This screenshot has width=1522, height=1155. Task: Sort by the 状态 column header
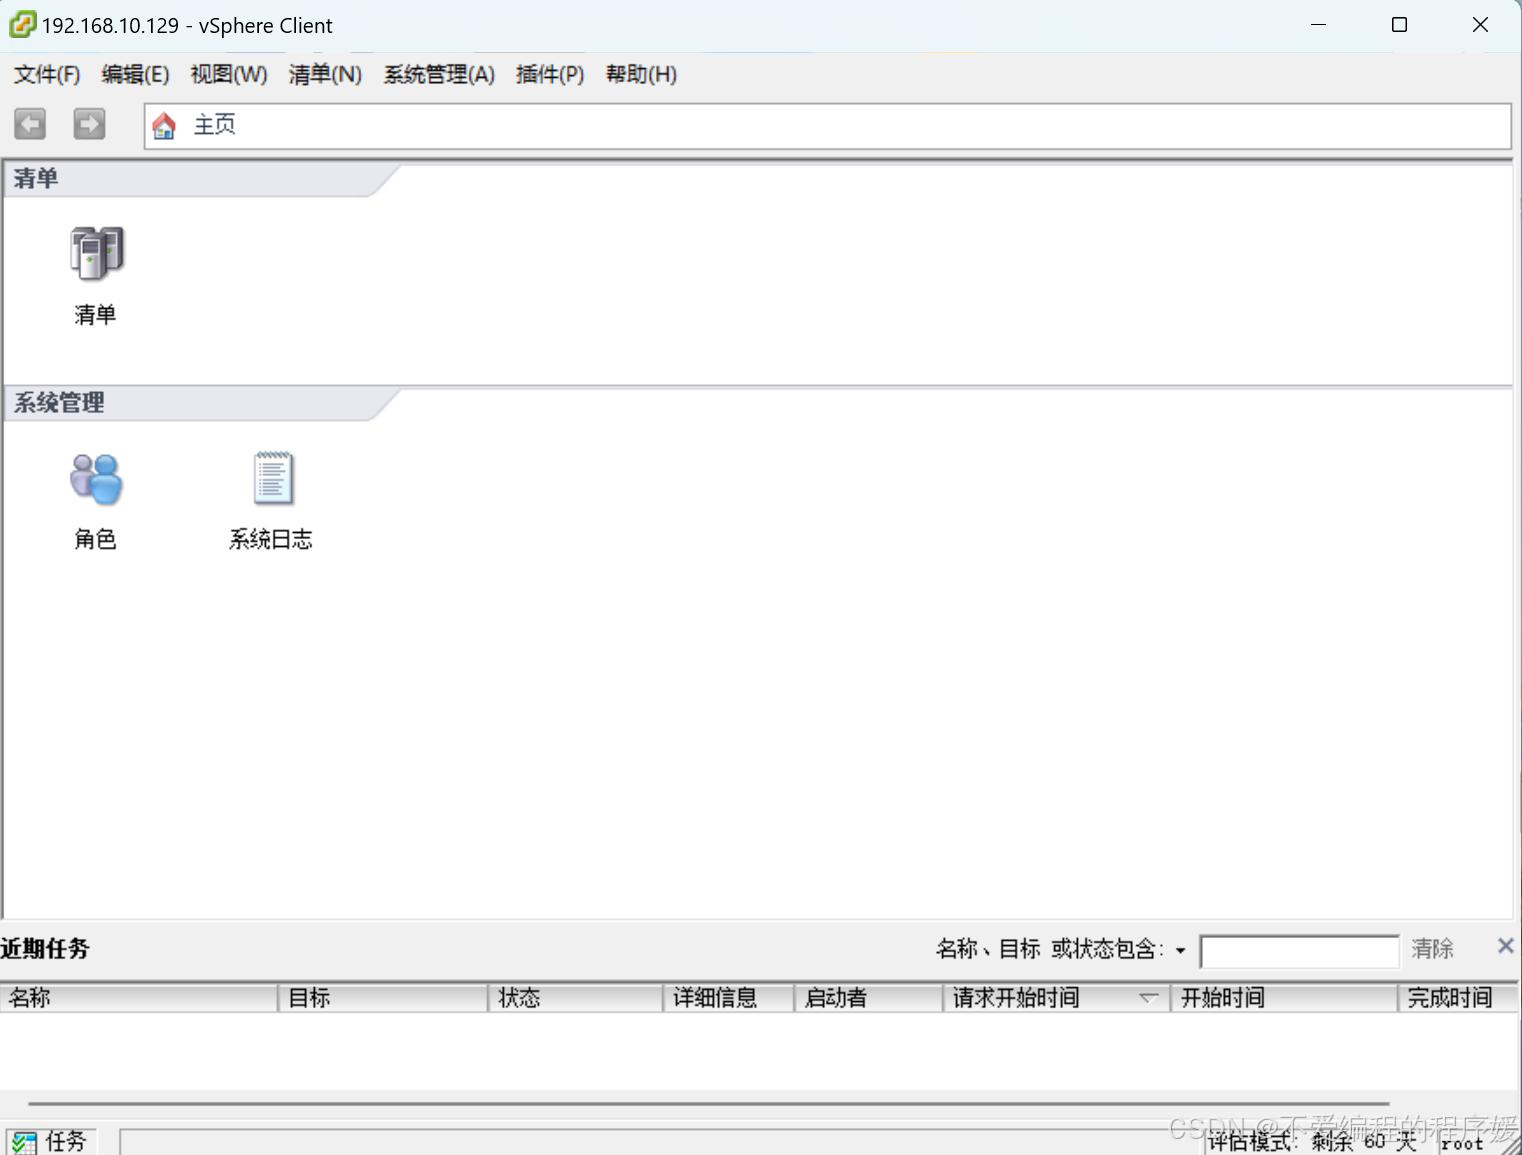click(576, 997)
